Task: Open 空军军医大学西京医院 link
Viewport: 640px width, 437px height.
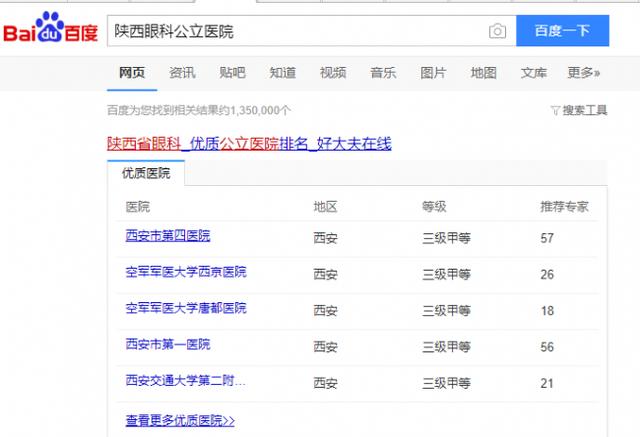Action: [x=186, y=272]
